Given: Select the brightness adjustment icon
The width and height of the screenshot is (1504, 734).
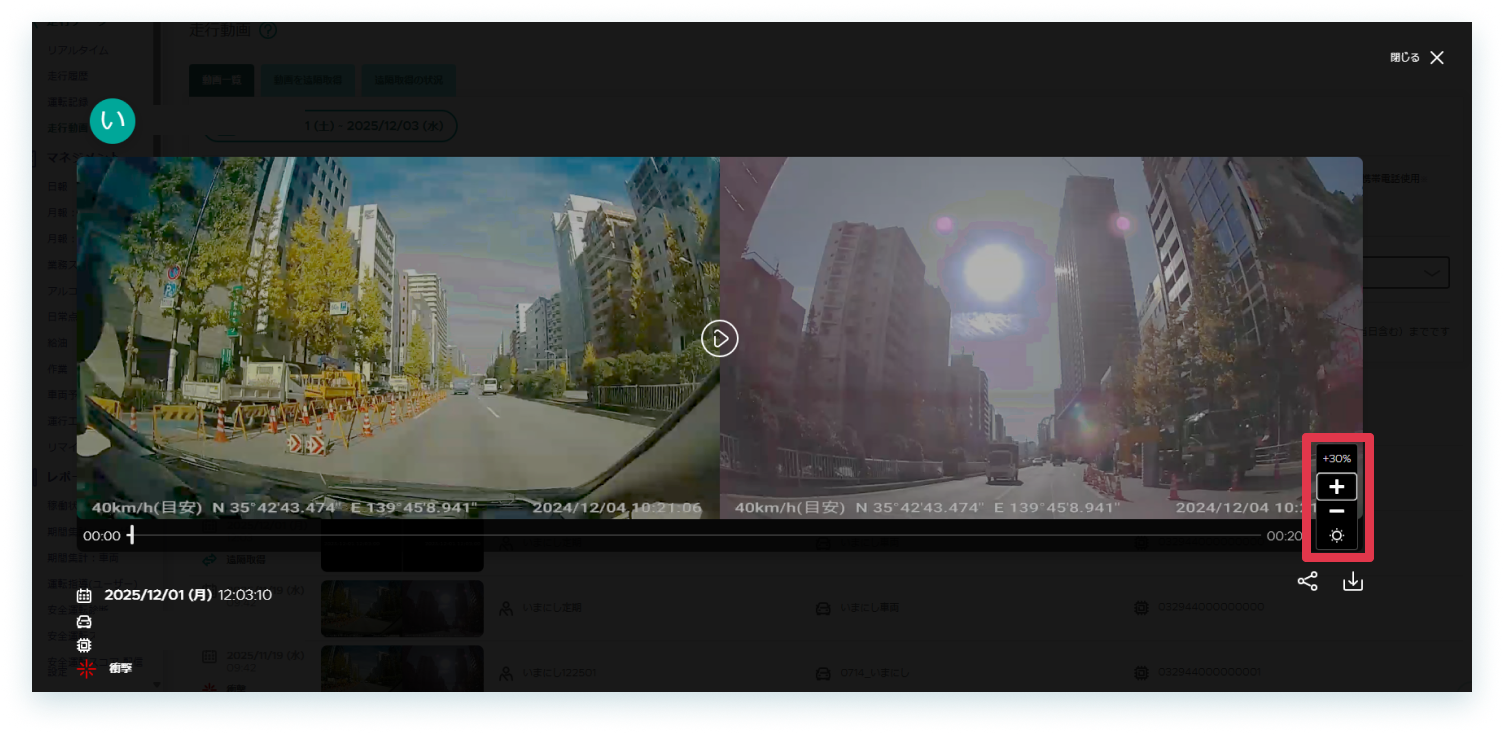Looking at the screenshot, I should [1336, 535].
